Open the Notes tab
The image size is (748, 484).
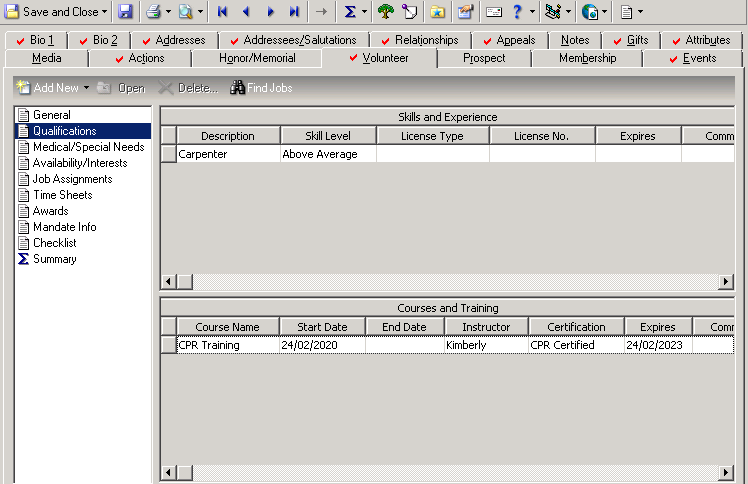[x=575, y=40]
